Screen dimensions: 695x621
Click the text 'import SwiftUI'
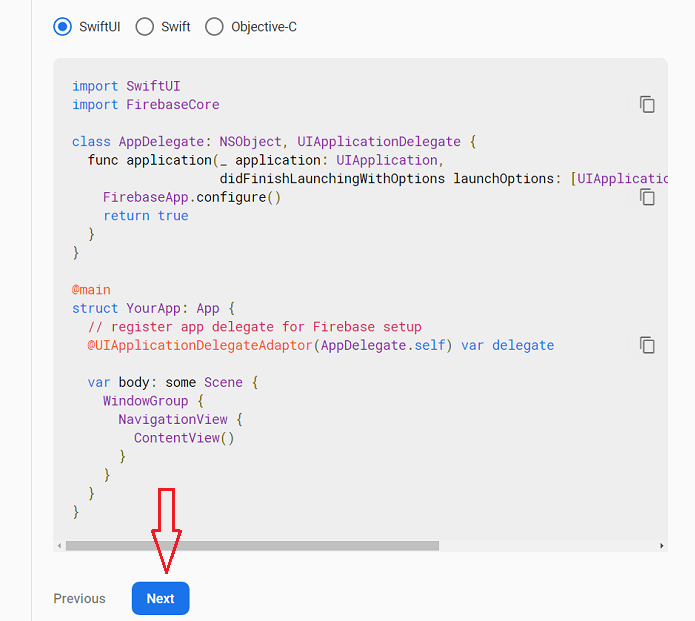(x=126, y=86)
